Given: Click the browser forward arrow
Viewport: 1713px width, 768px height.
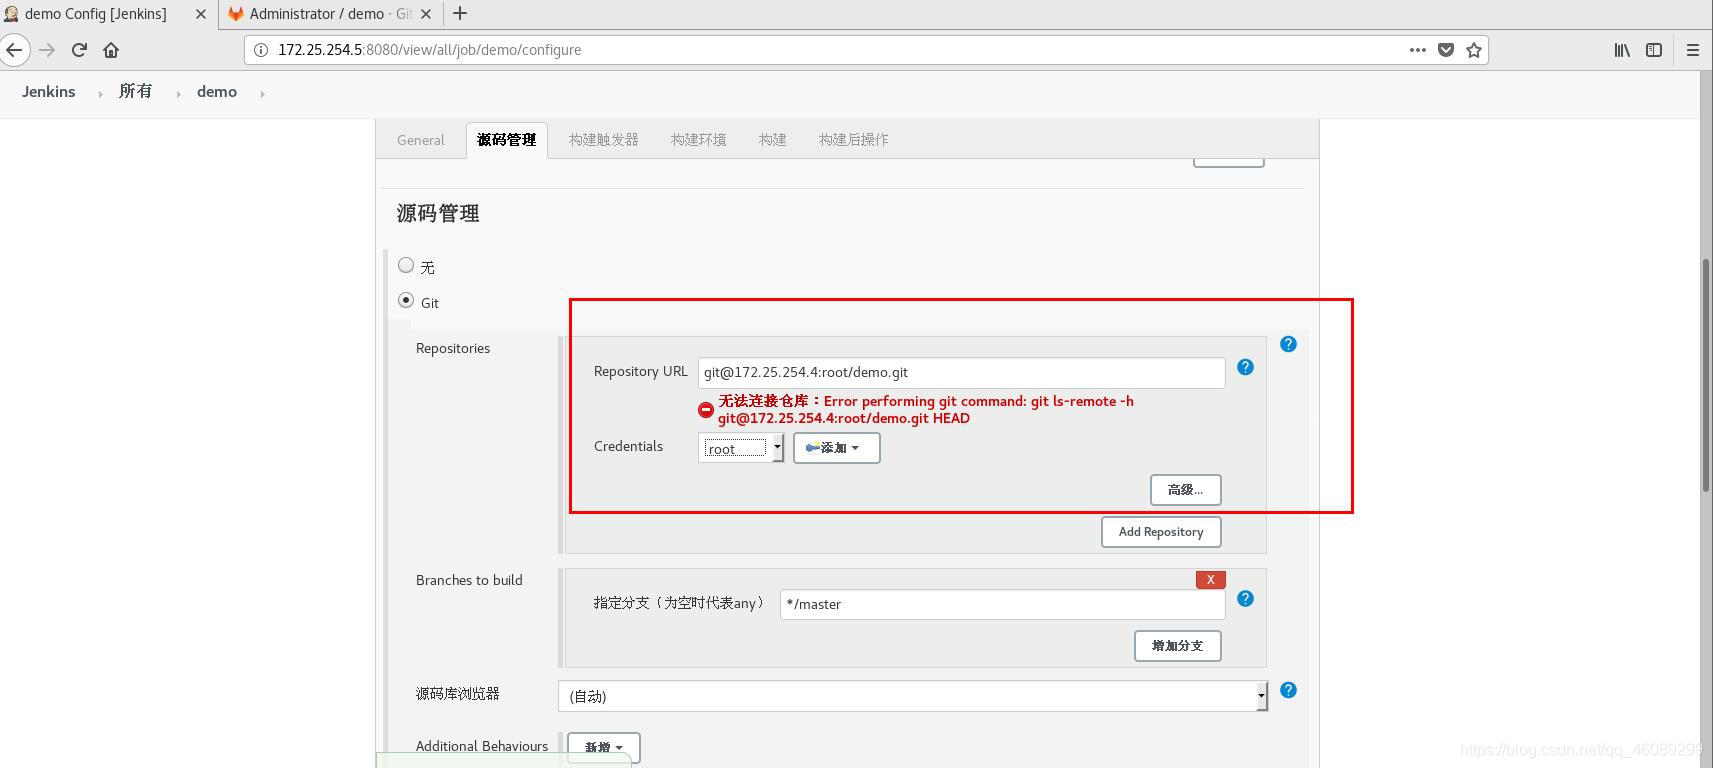Looking at the screenshot, I should 47,50.
